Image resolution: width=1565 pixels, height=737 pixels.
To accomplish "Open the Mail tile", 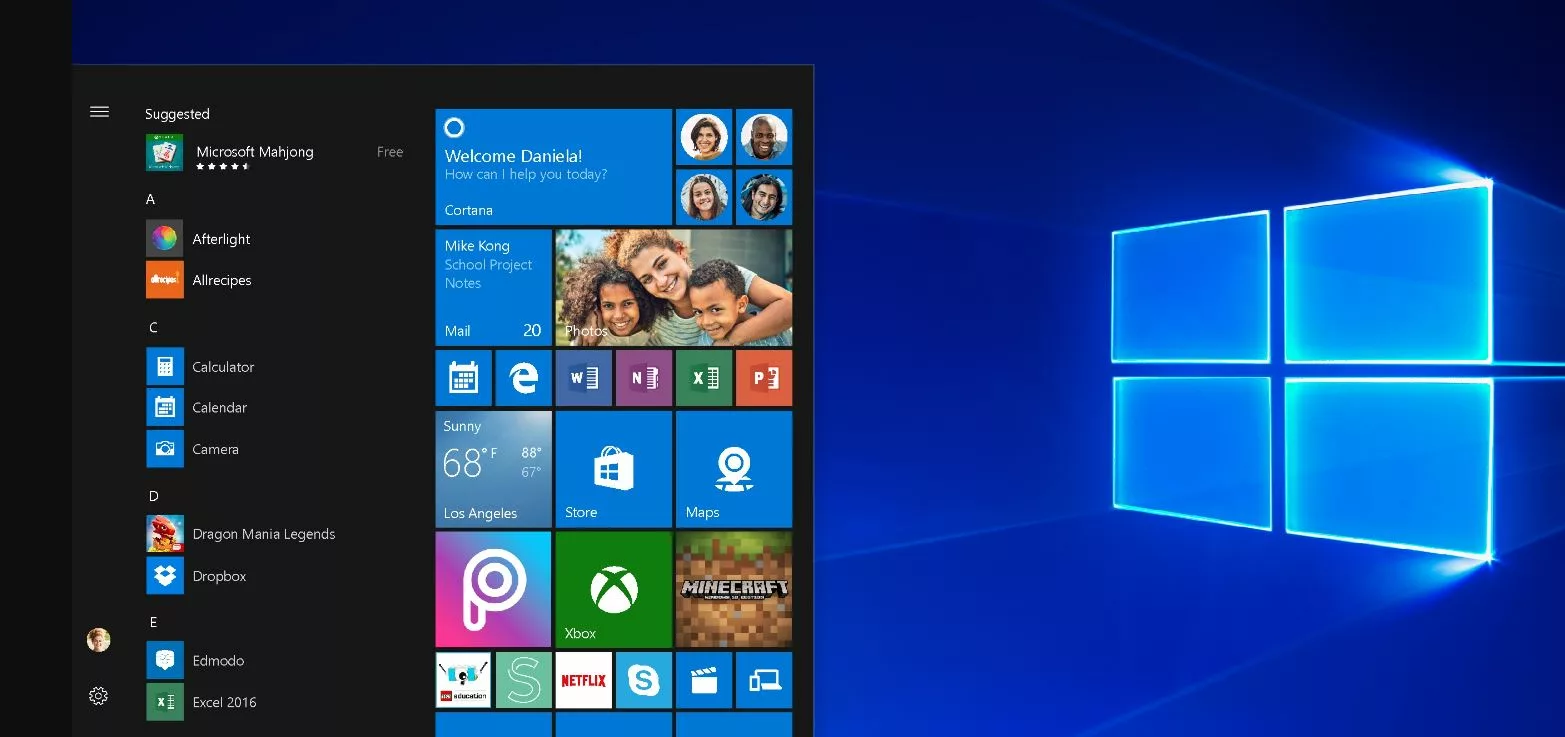I will point(493,288).
